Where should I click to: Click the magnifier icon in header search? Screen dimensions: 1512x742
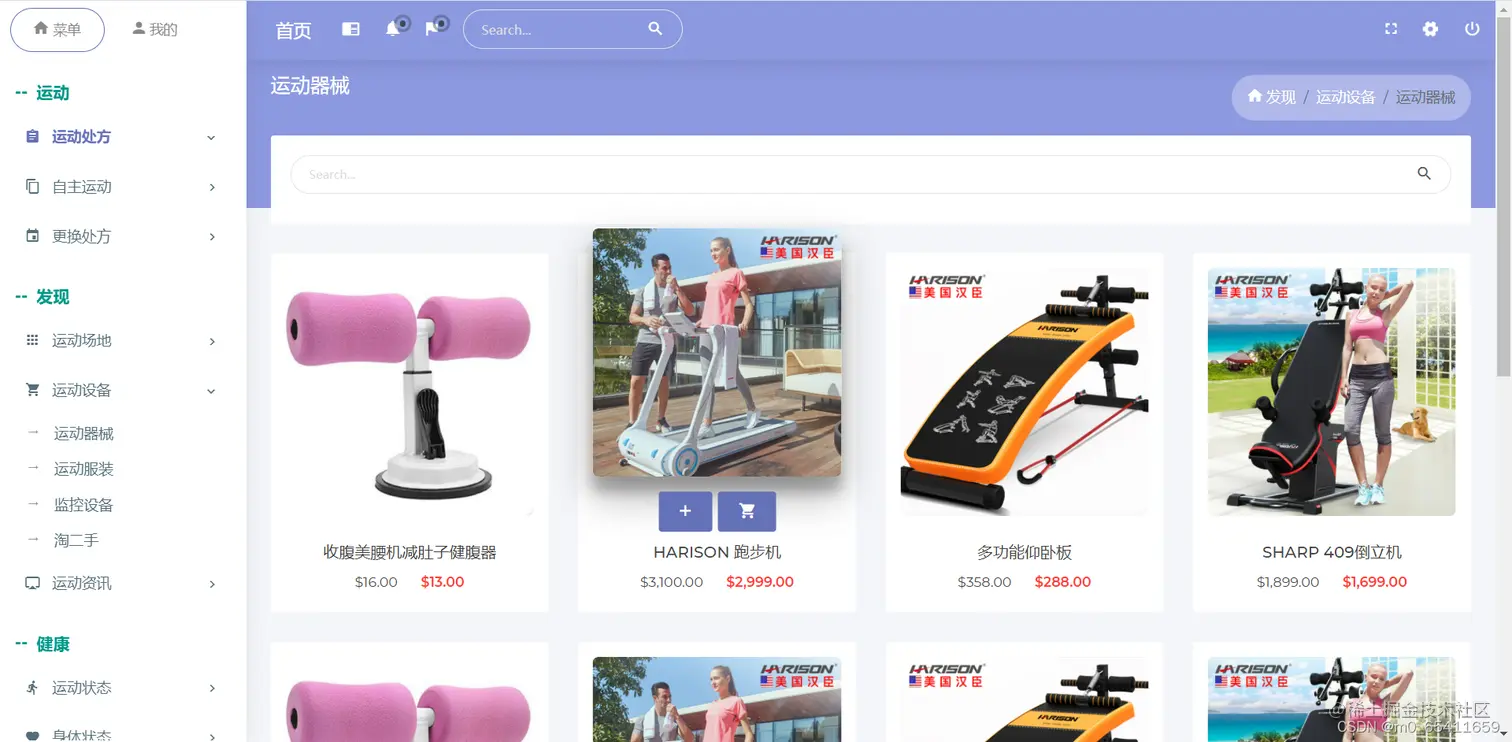655,29
